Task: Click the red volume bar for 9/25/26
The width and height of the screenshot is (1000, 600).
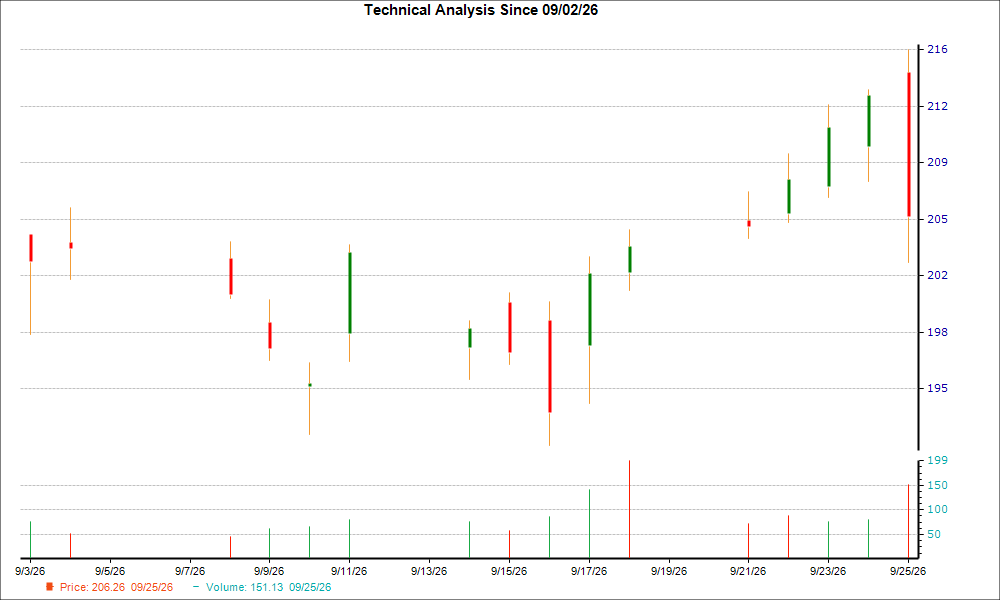Action: click(908, 521)
